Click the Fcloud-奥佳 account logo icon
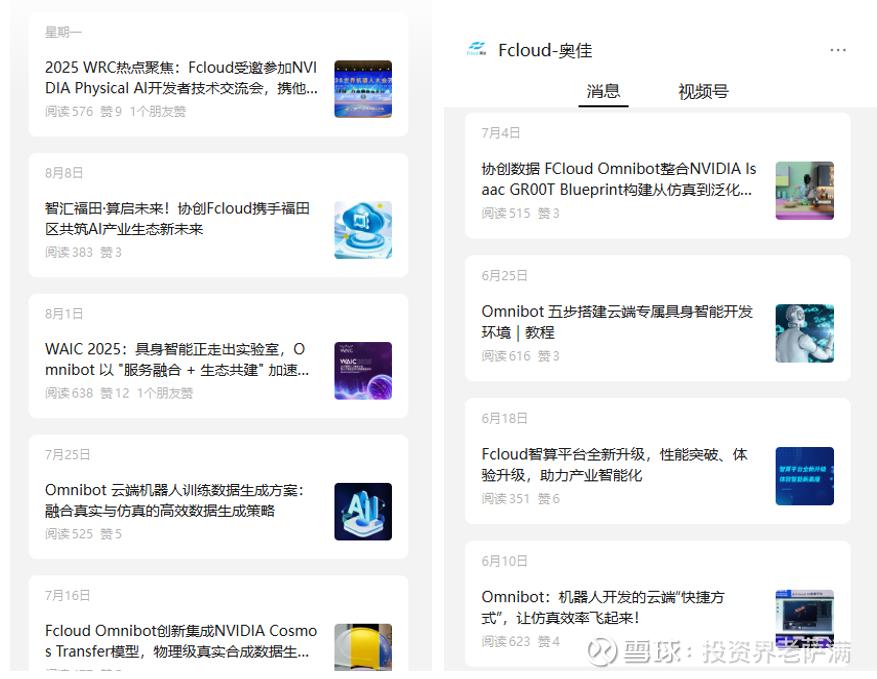 pyautogui.click(x=477, y=49)
